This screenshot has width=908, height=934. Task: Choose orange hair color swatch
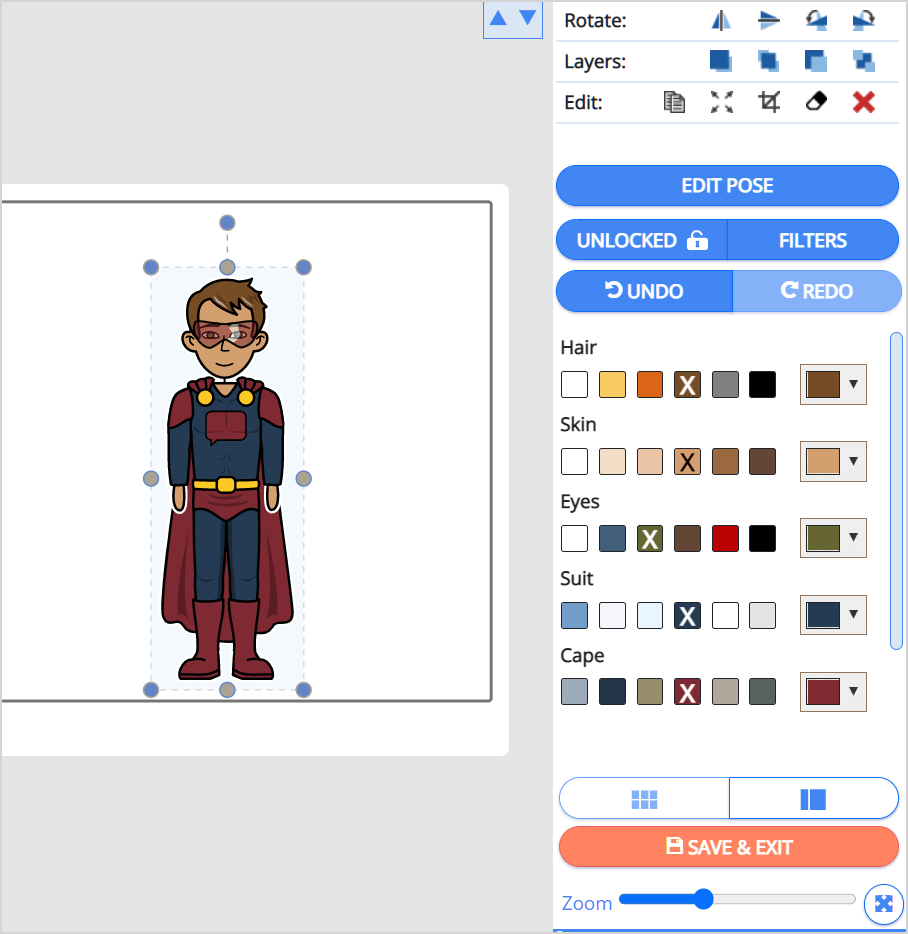(x=649, y=384)
